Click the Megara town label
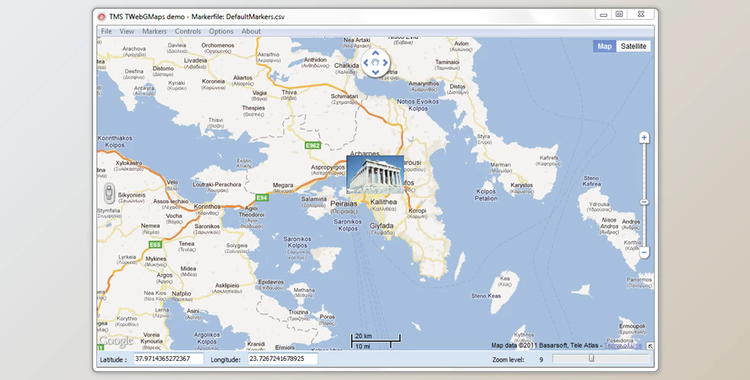This screenshot has height=380, width=750. click(x=283, y=185)
